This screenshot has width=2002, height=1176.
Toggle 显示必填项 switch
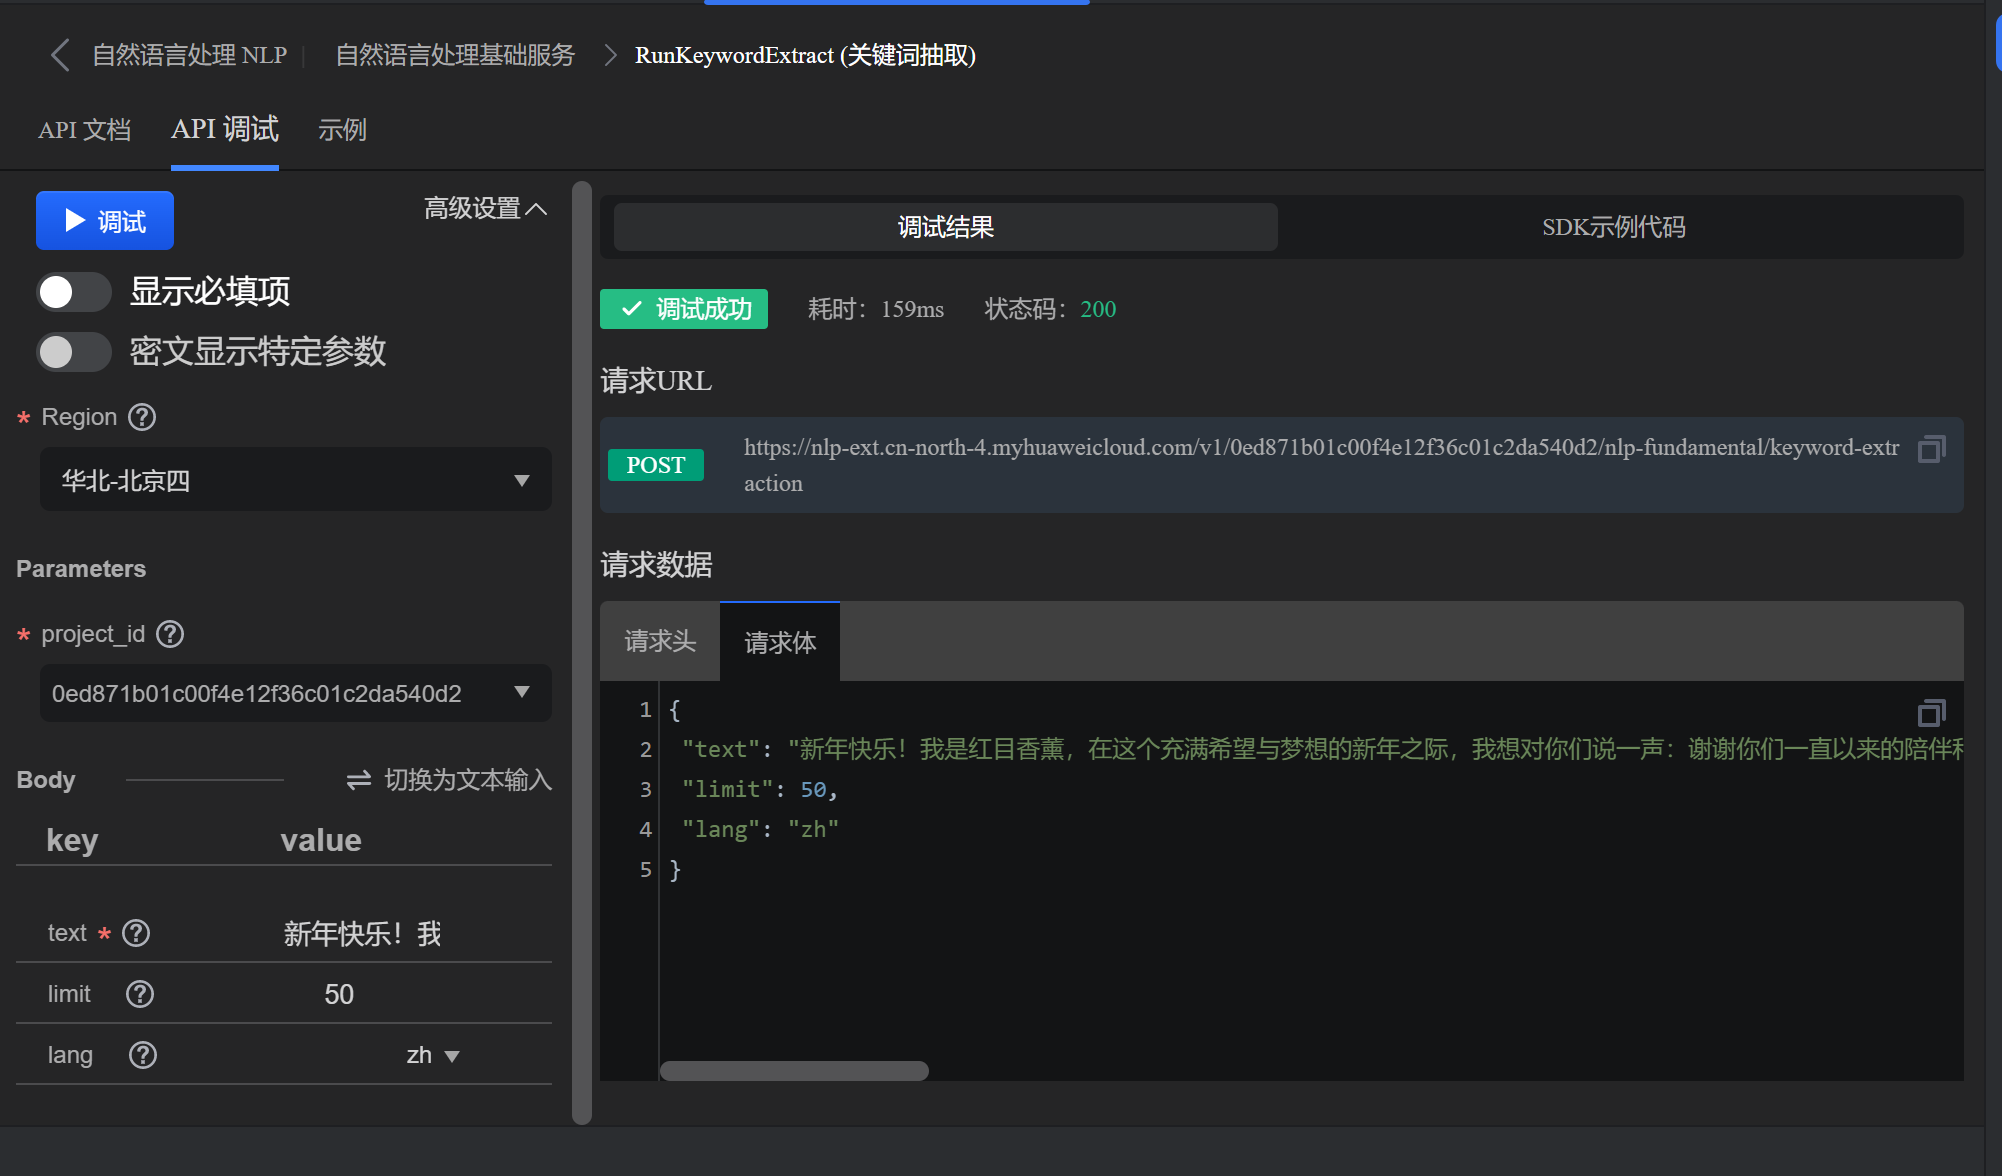pyautogui.click(x=73, y=292)
